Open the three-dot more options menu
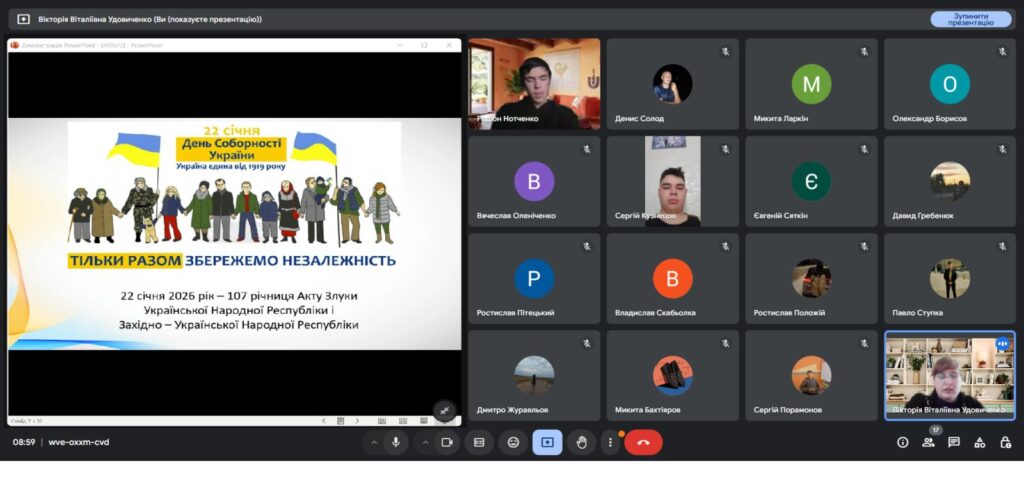The width and height of the screenshot is (1024, 493). pyautogui.click(x=610, y=442)
